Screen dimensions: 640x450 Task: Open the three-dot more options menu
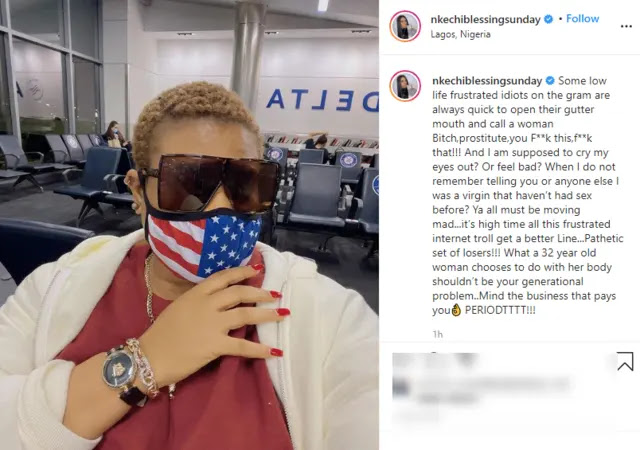[x=626, y=27]
